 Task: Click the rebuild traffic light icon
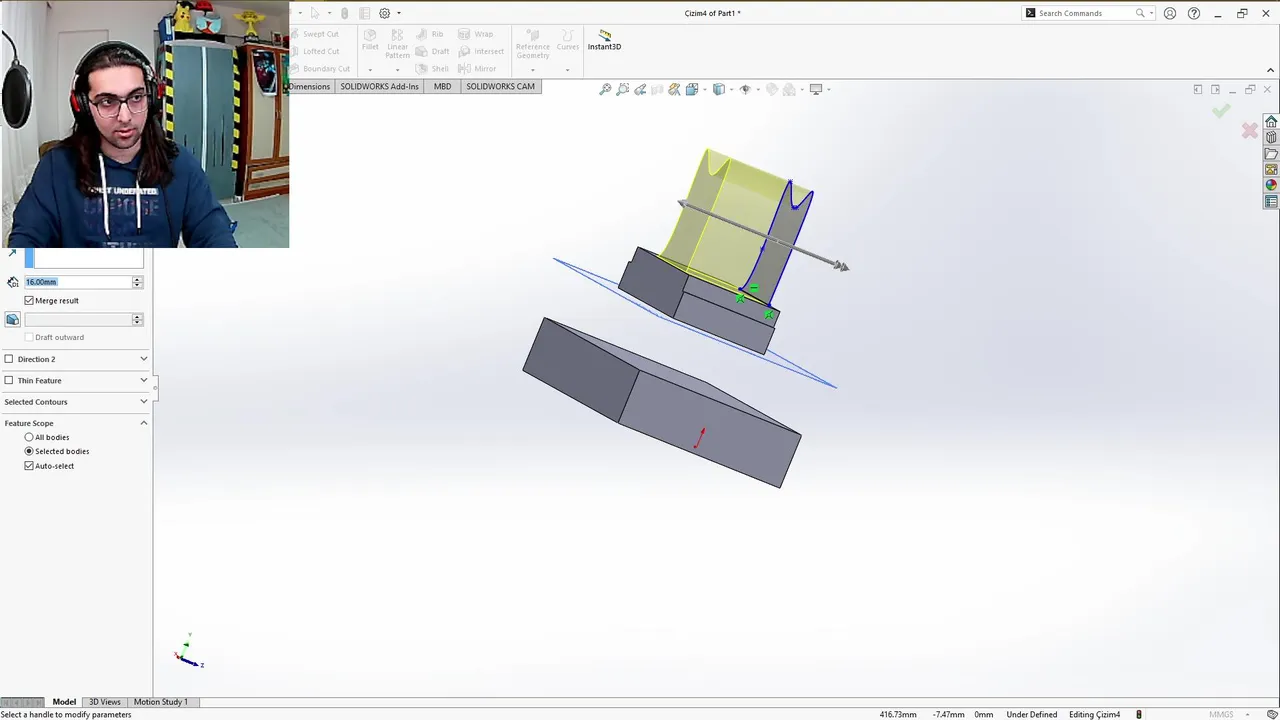tap(345, 13)
